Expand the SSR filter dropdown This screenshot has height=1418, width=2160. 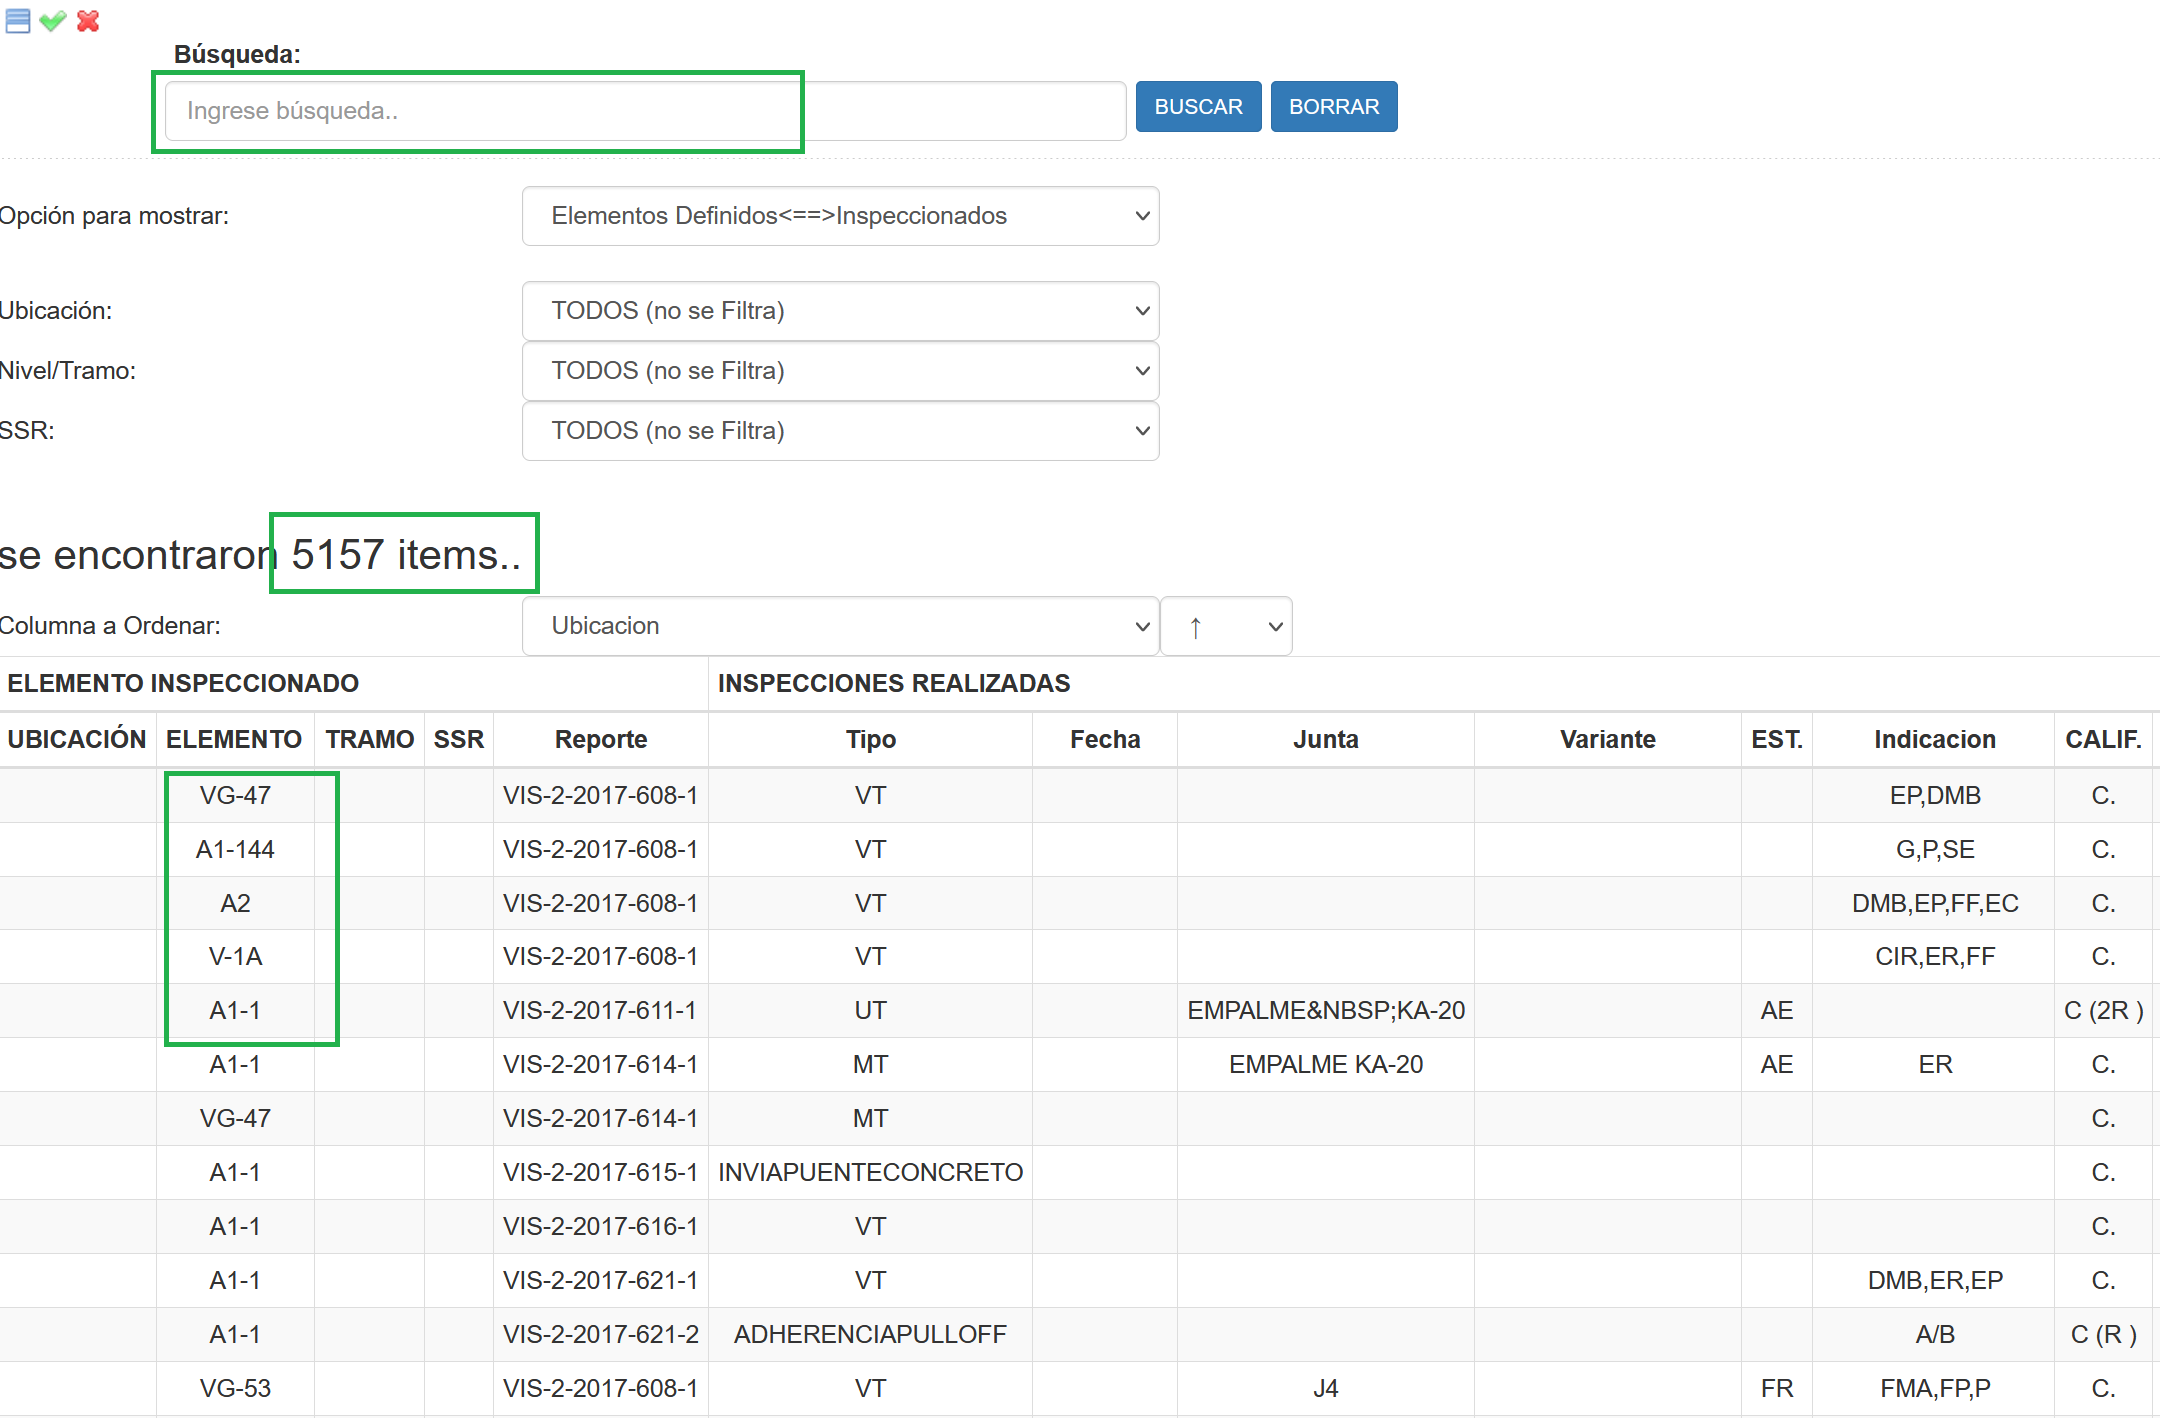pyautogui.click(x=840, y=431)
